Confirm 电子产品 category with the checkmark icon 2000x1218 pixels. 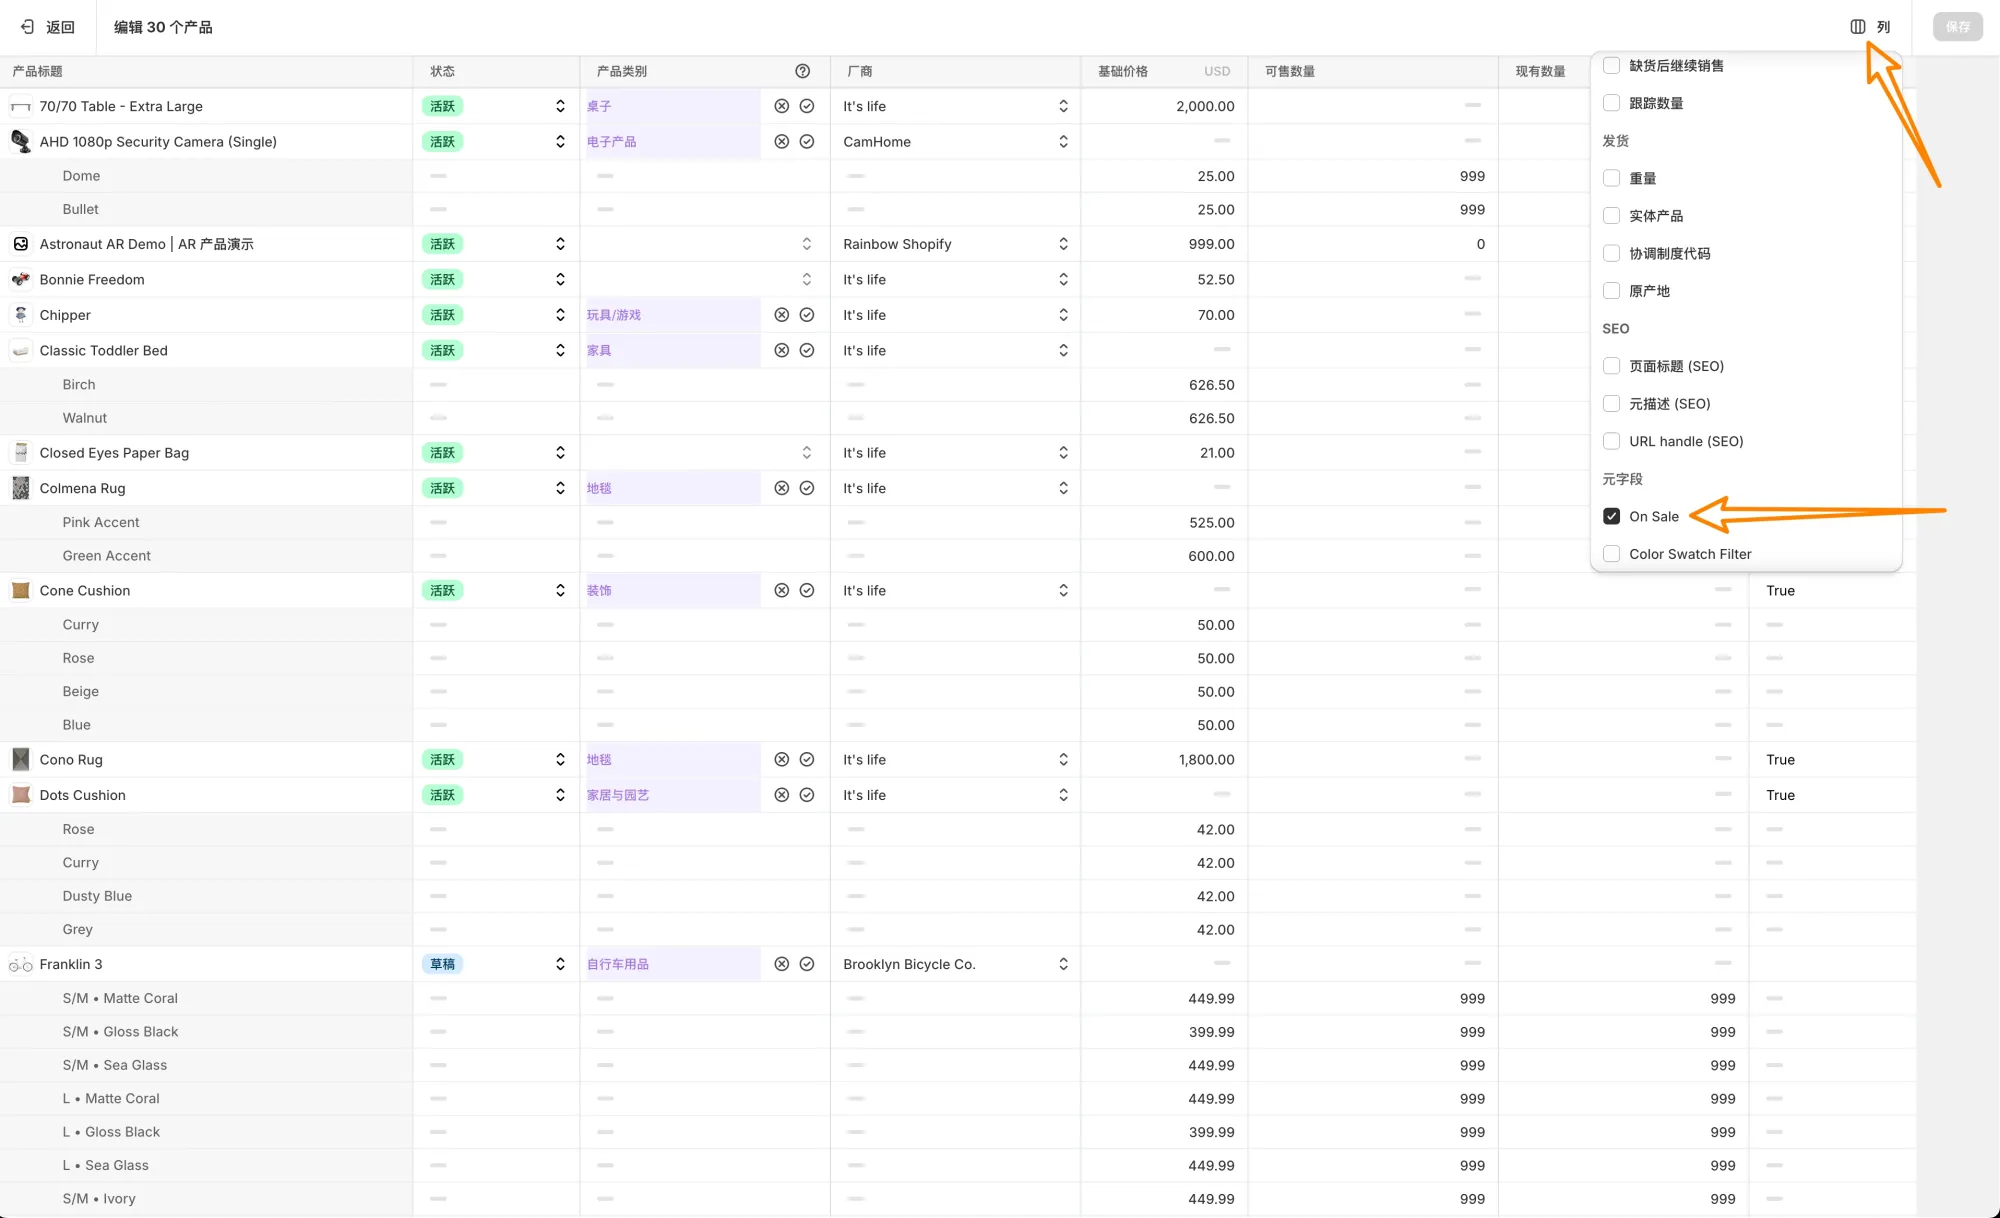pyautogui.click(x=807, y=142)
